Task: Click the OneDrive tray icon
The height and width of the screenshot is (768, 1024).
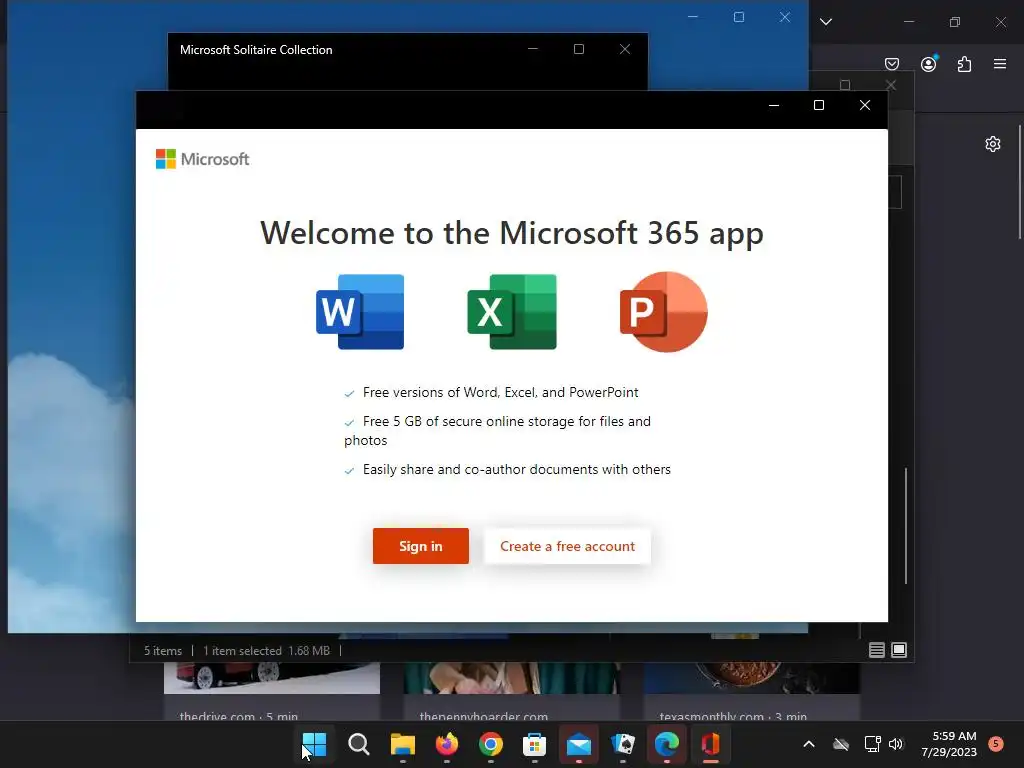Action: click(841, 744)
